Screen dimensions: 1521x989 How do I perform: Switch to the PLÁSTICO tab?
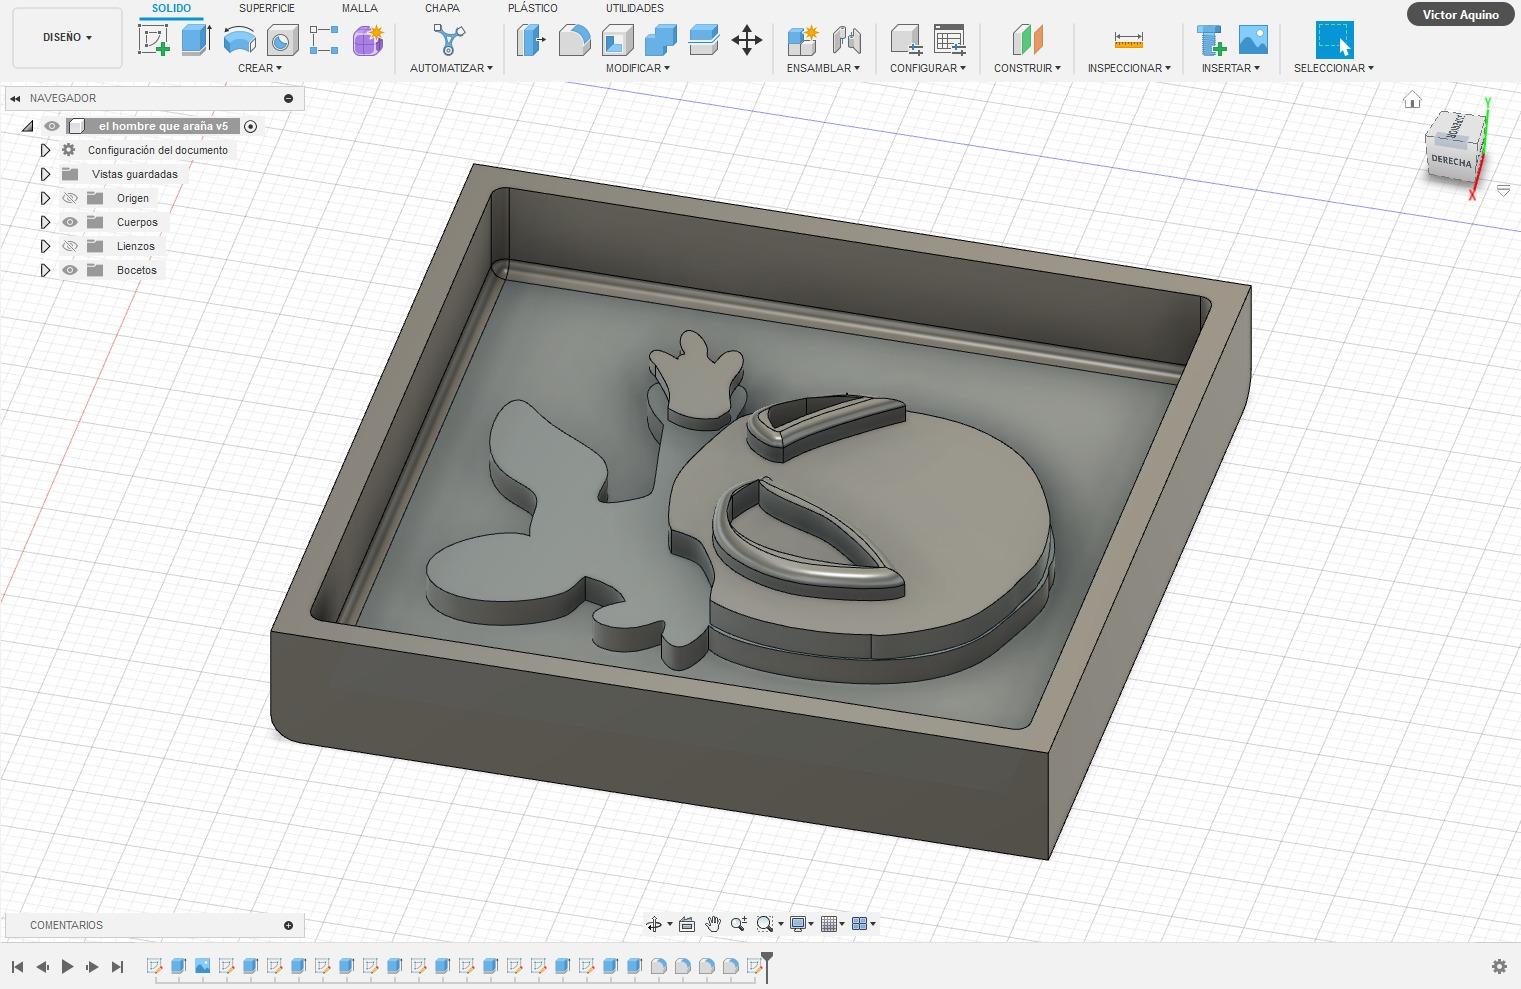coord(533,8)
